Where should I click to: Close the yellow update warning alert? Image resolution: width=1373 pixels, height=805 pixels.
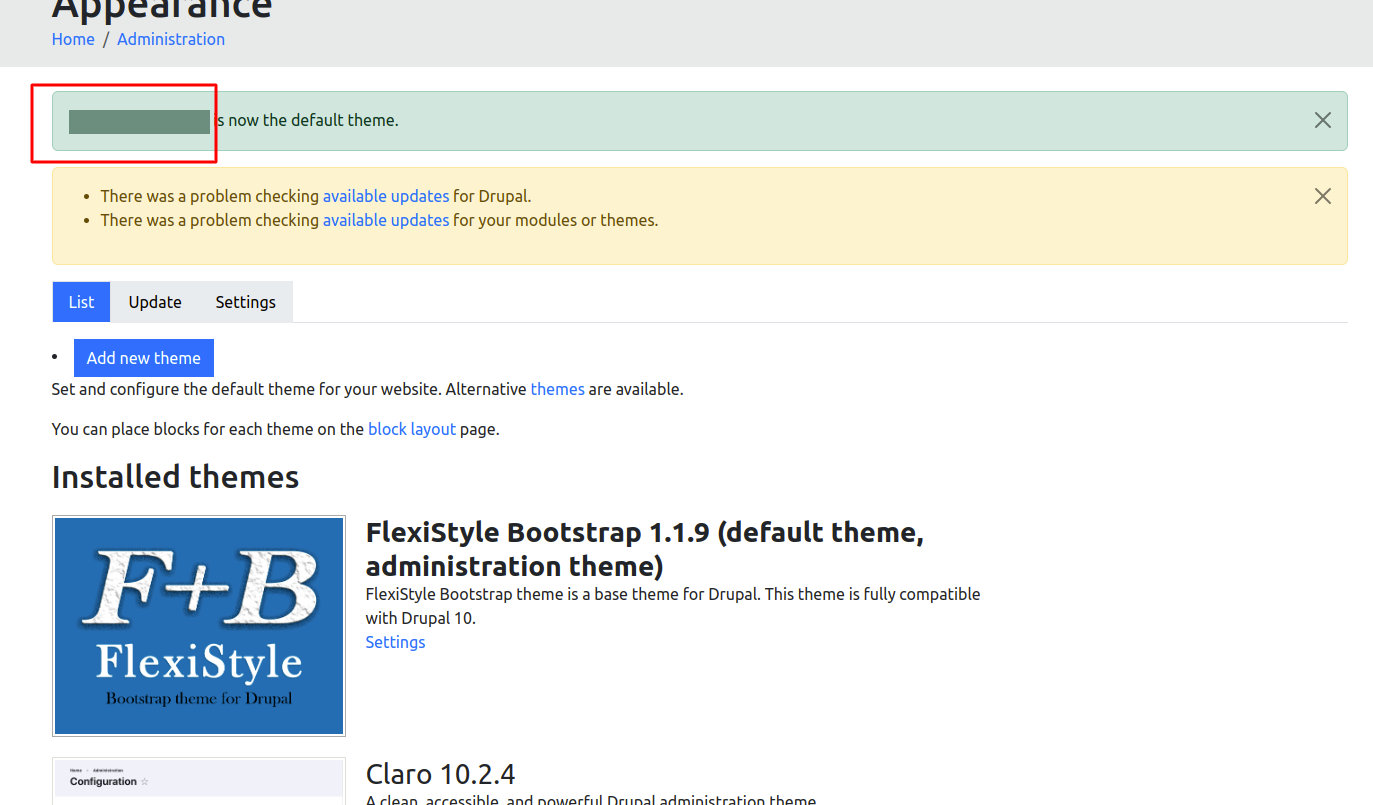click(1322, 197)
